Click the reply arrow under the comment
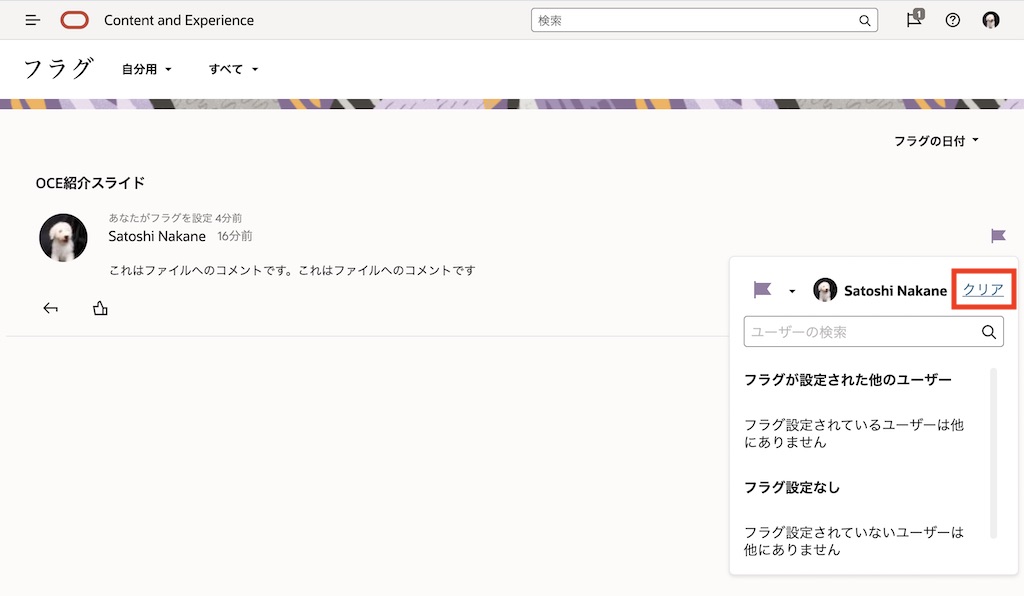Viewport: 1024px width, 596px height. coord(50,308)
